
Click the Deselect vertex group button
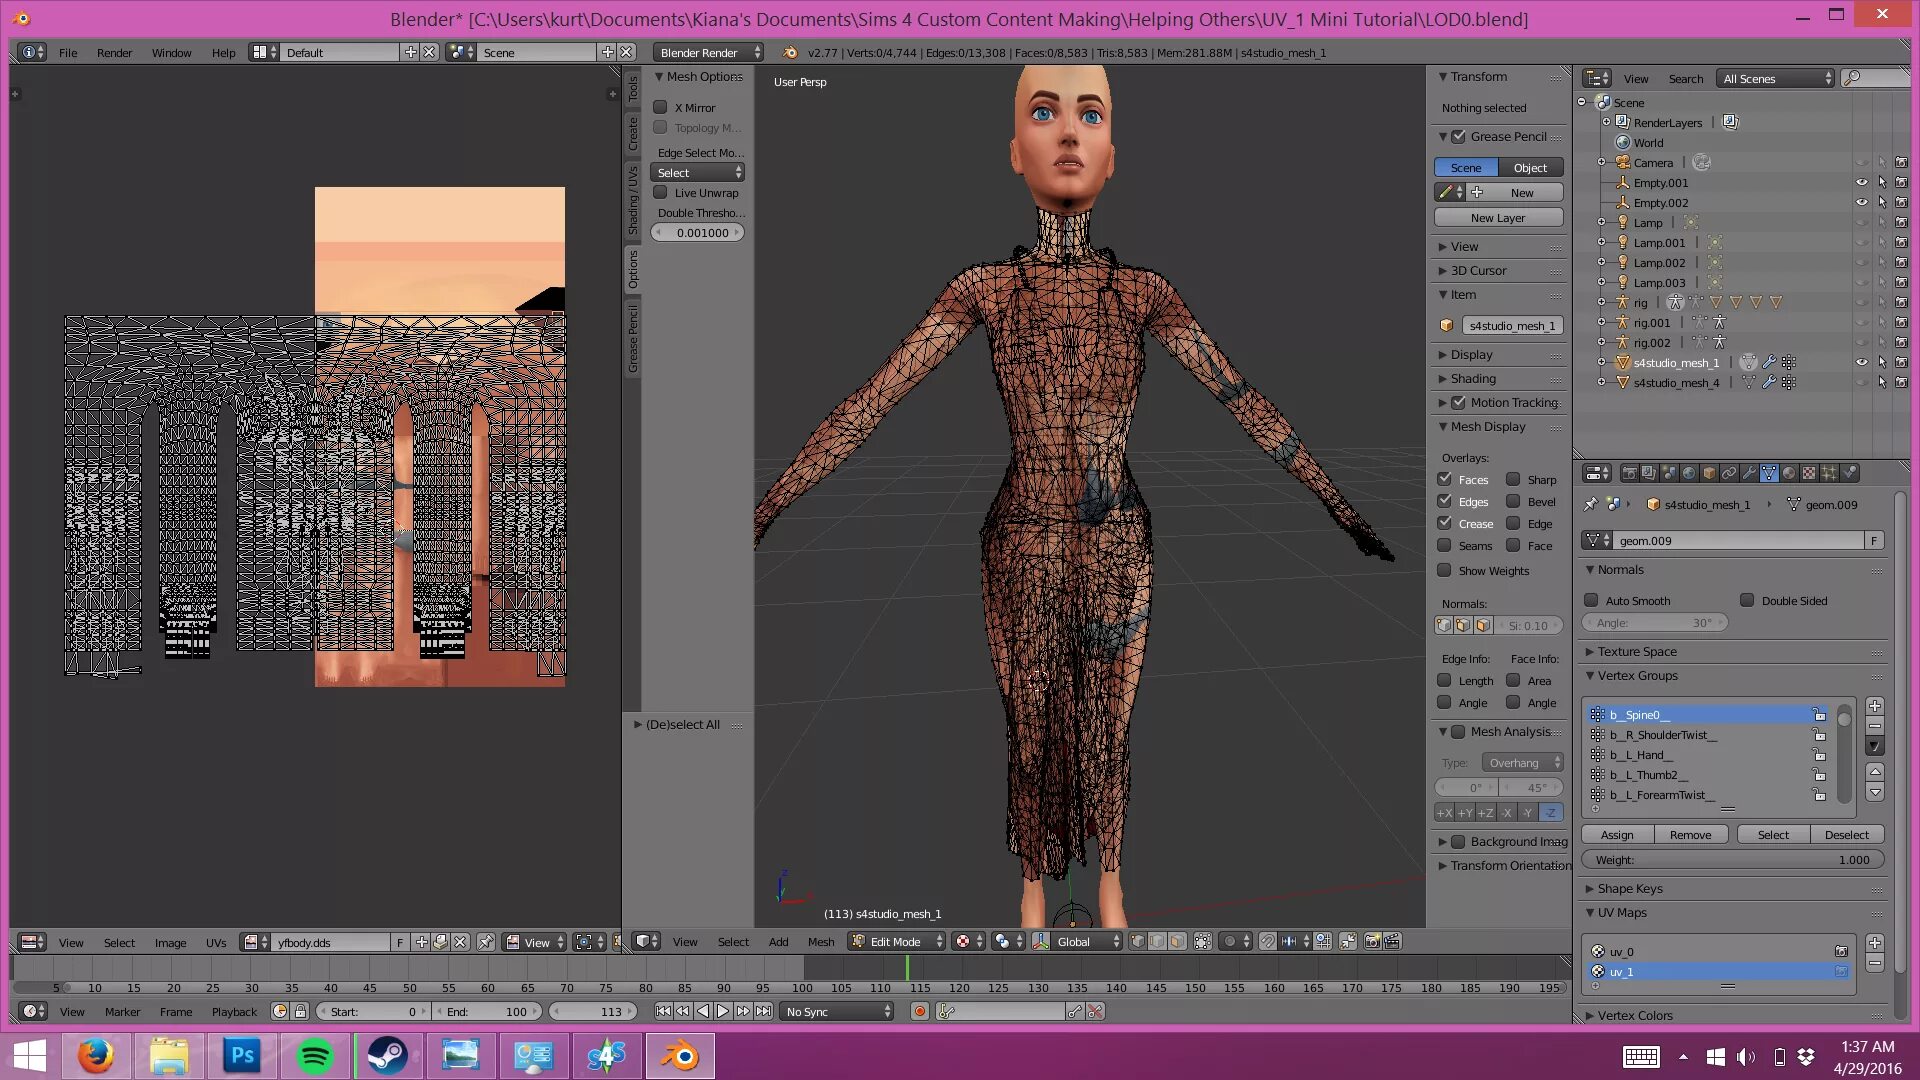(1846, 834)
